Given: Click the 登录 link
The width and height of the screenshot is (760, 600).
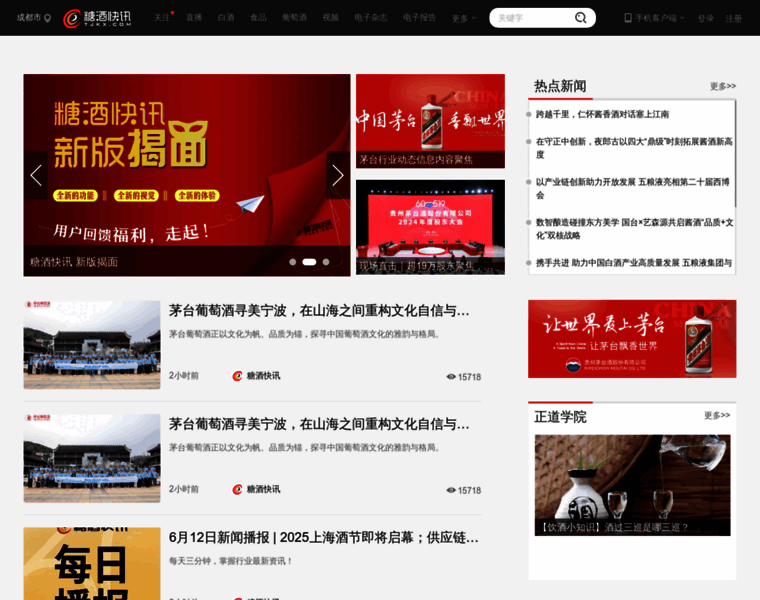Looking at the screenshot, I should 706,18.
